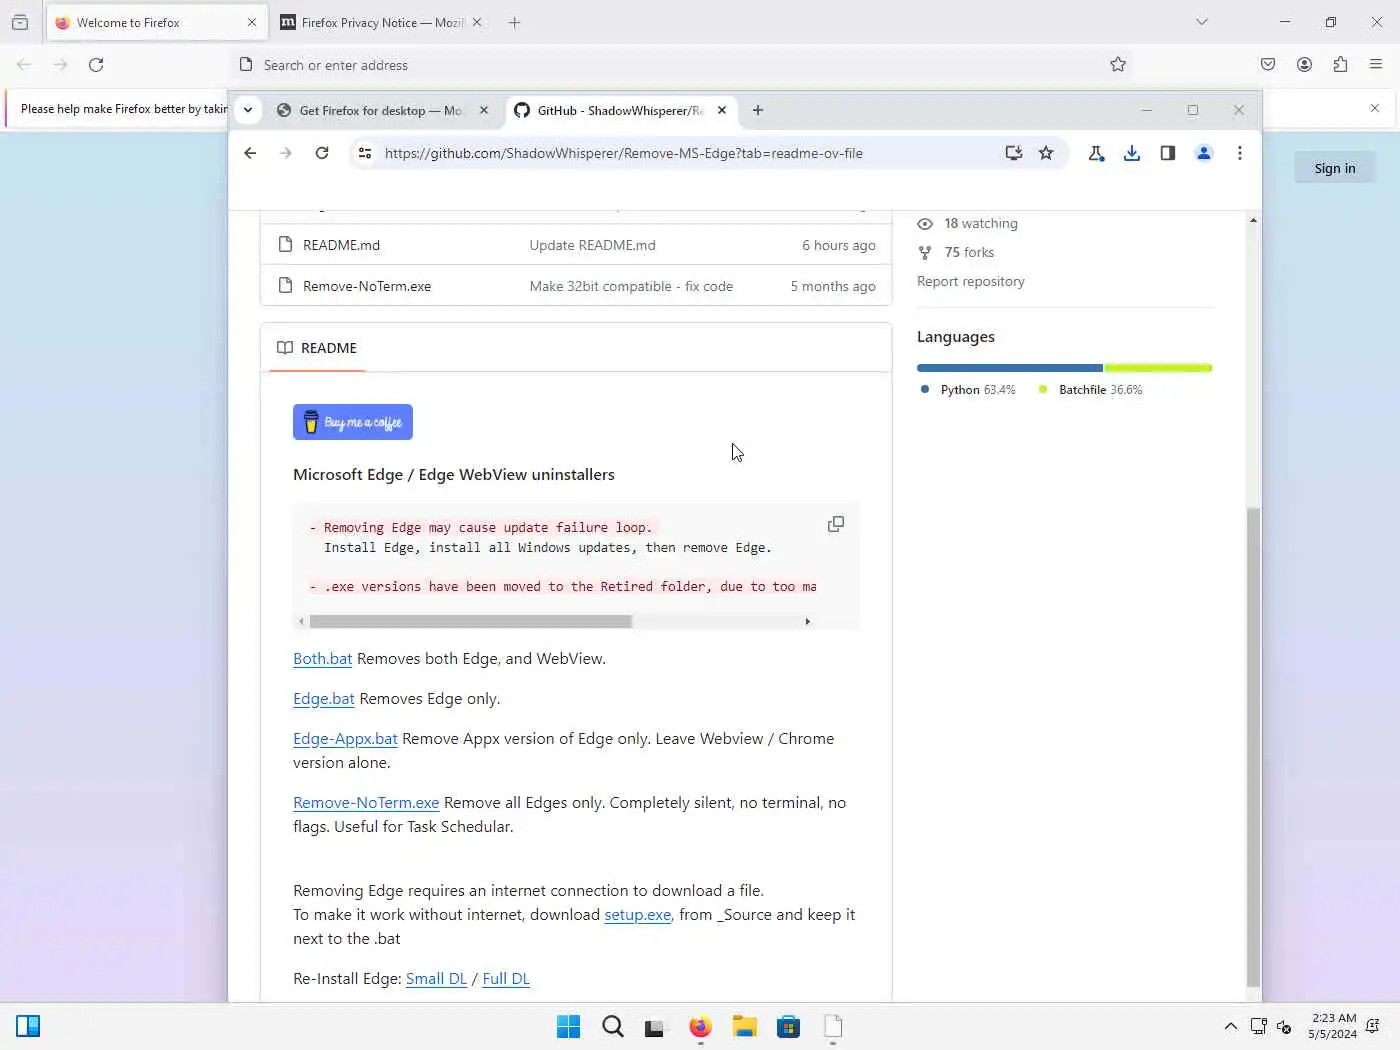
Task: Close the GitHub ShadowWhisperer tab
Action: point(722,110)
